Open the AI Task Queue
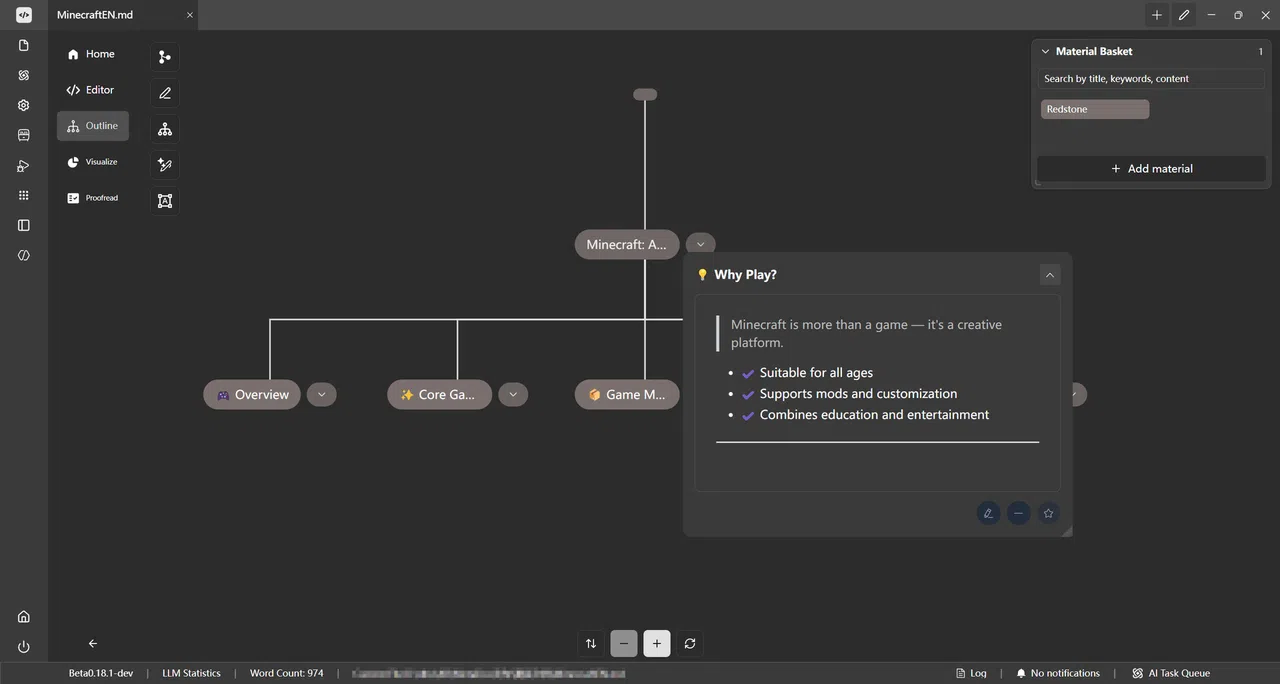Image resolution: width=1280 pixels, height=684 pixels. [1172, 673]
